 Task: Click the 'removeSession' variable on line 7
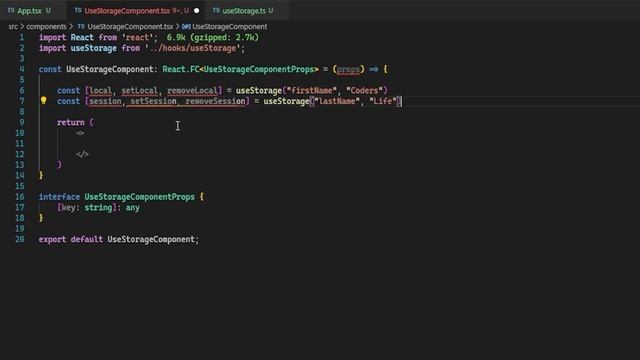[215, 101]
